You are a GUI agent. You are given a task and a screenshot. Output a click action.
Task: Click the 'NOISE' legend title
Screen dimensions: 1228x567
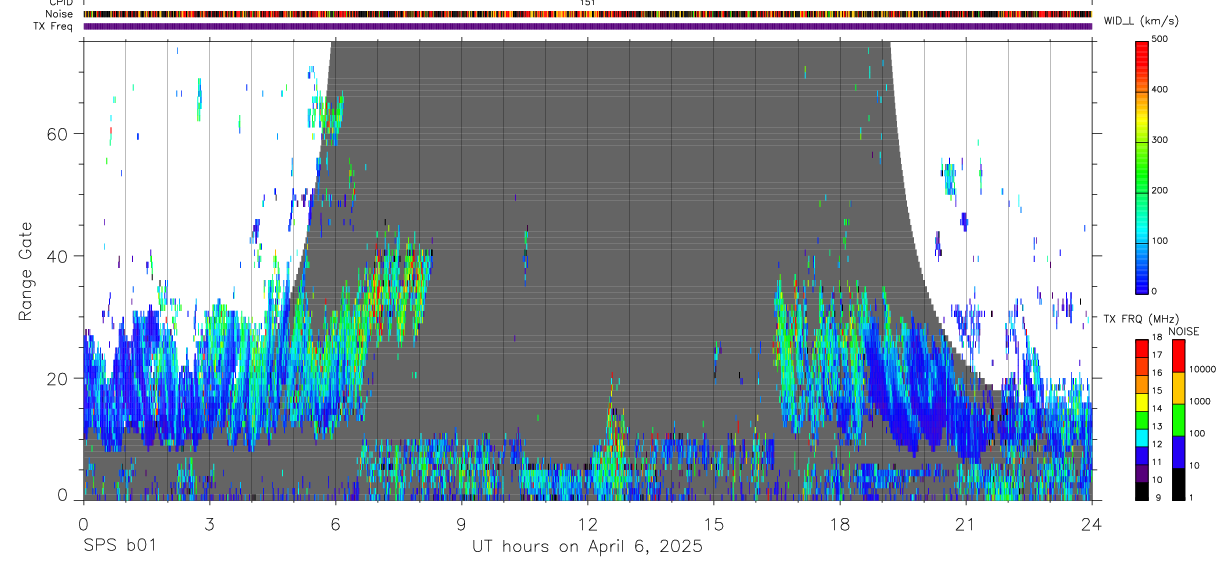1184,331
